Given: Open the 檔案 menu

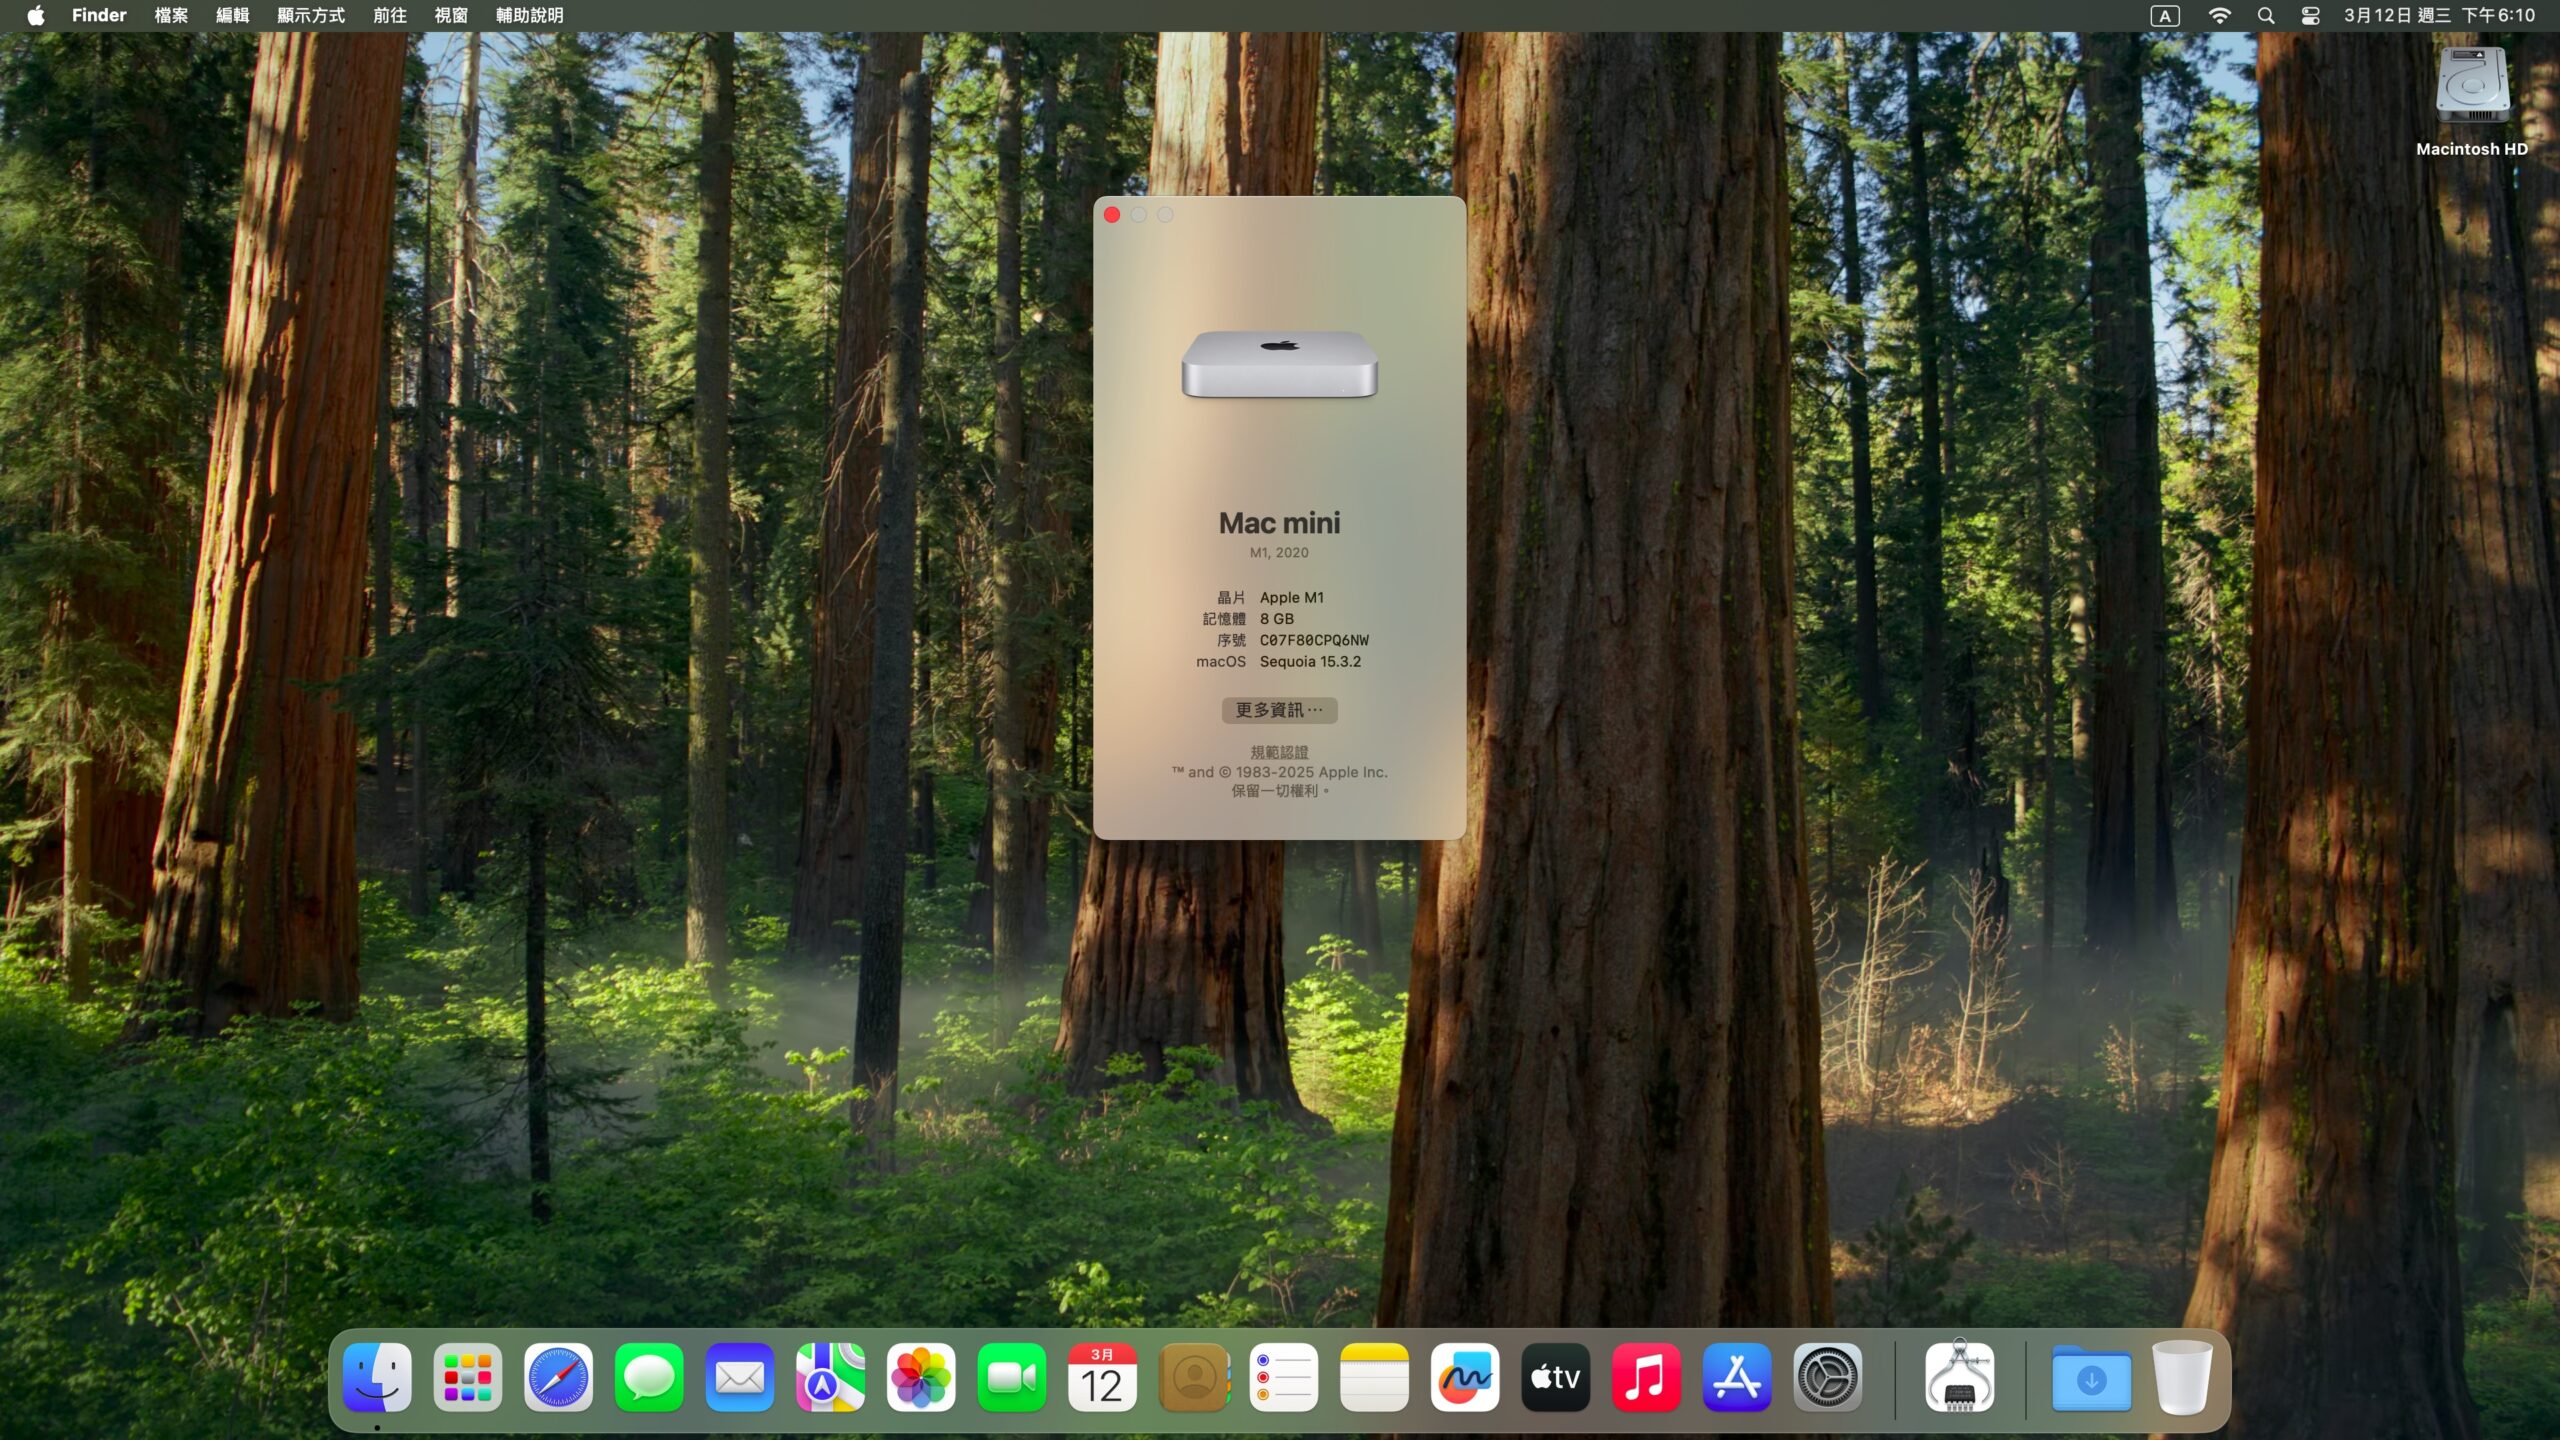Looking at the screenshot, I should pyautogui.click(x=171, y=16).
